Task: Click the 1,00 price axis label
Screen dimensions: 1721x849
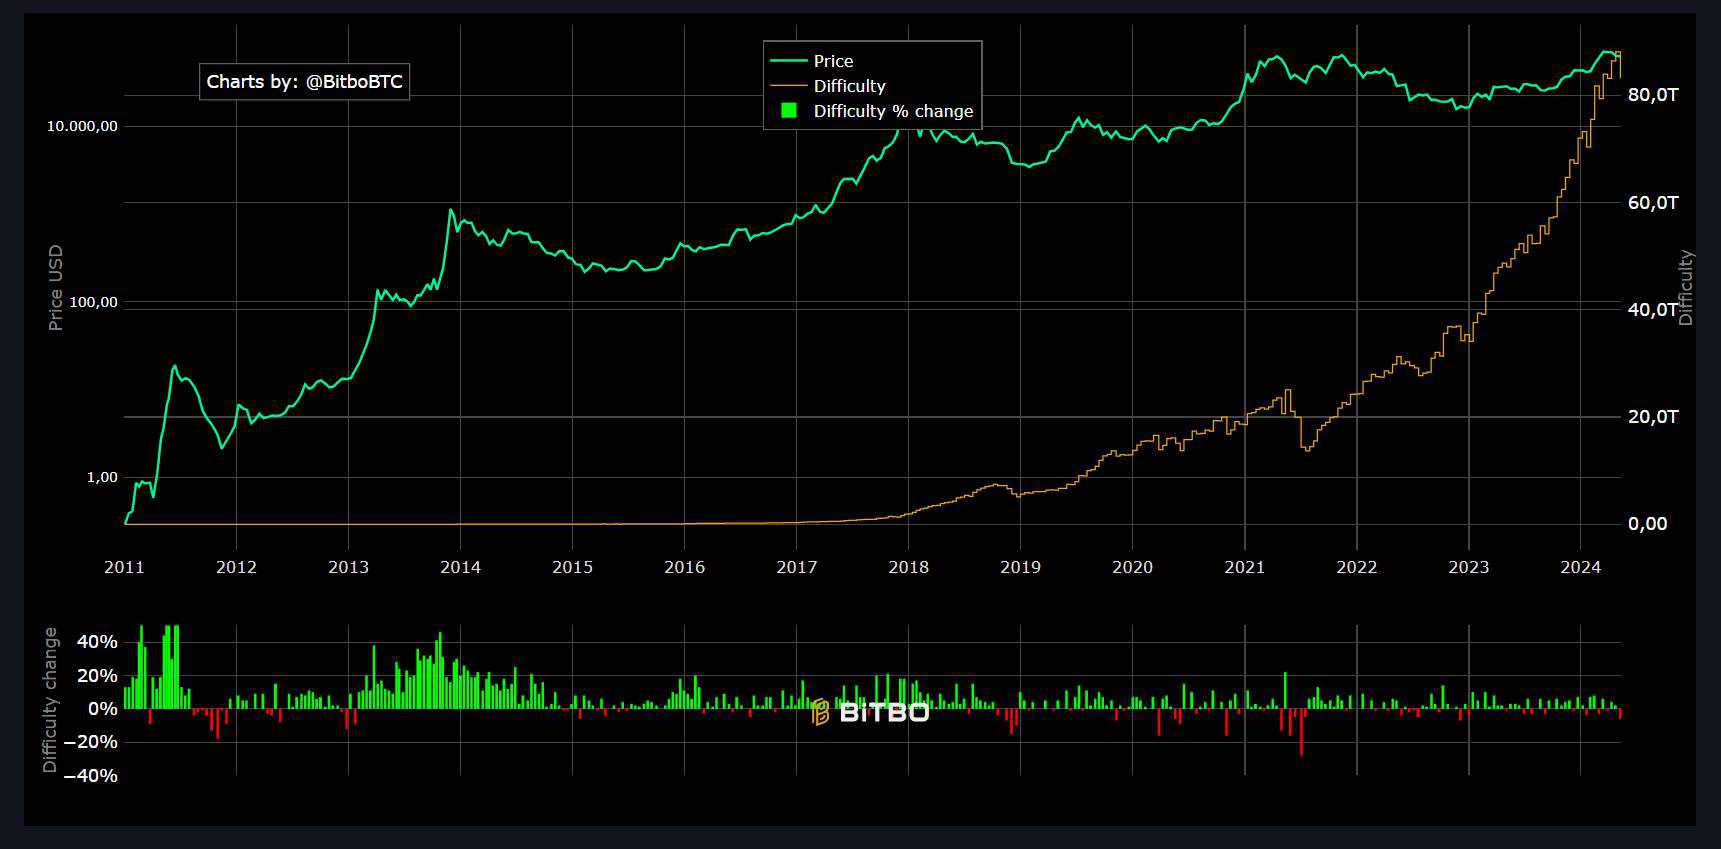Action: tap(101, 478)
